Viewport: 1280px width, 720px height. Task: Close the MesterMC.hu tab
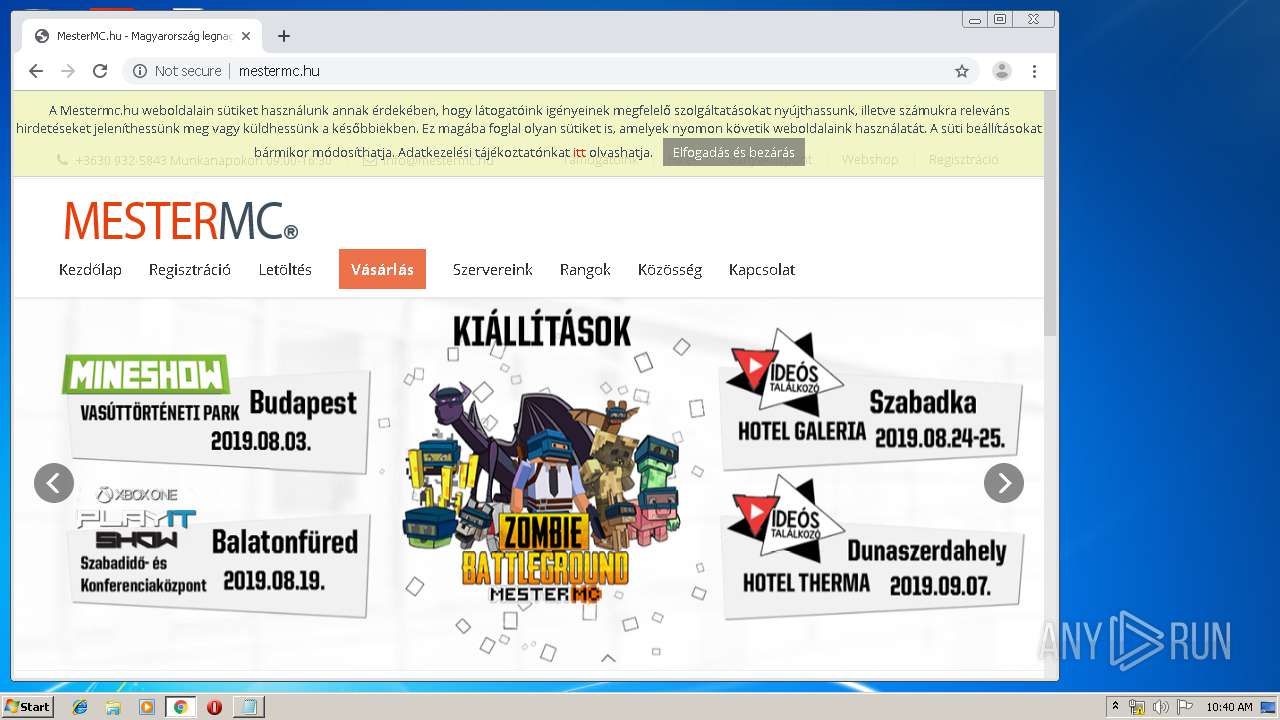click(x=246, y=36)
